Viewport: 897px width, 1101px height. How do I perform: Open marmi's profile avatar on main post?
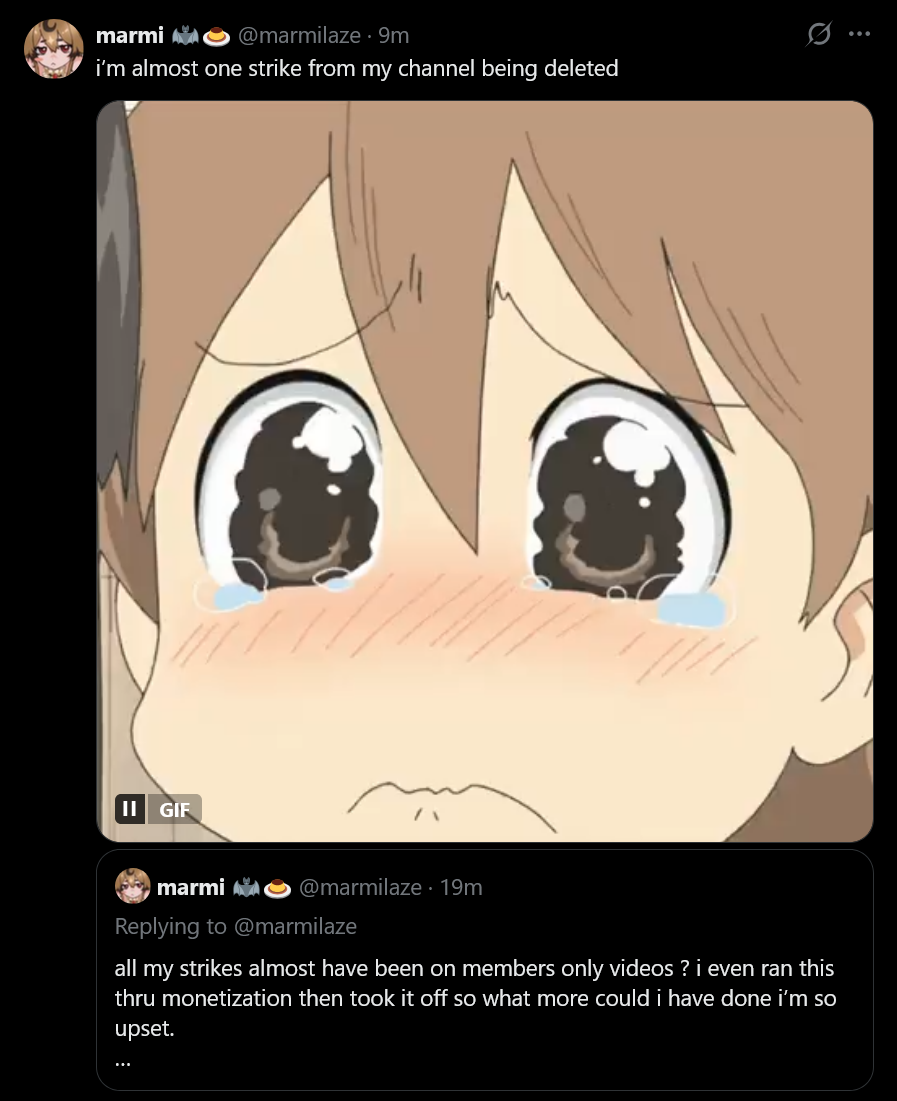click(53, 48)
